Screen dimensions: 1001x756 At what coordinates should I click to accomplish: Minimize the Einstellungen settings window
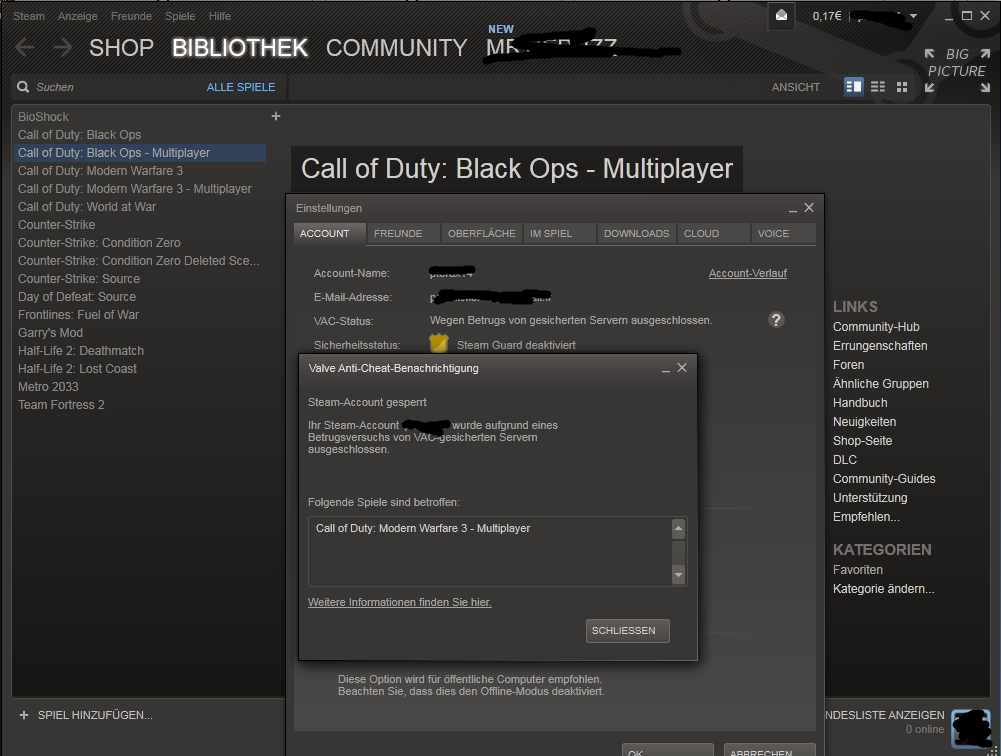click(x=793, y=209)
